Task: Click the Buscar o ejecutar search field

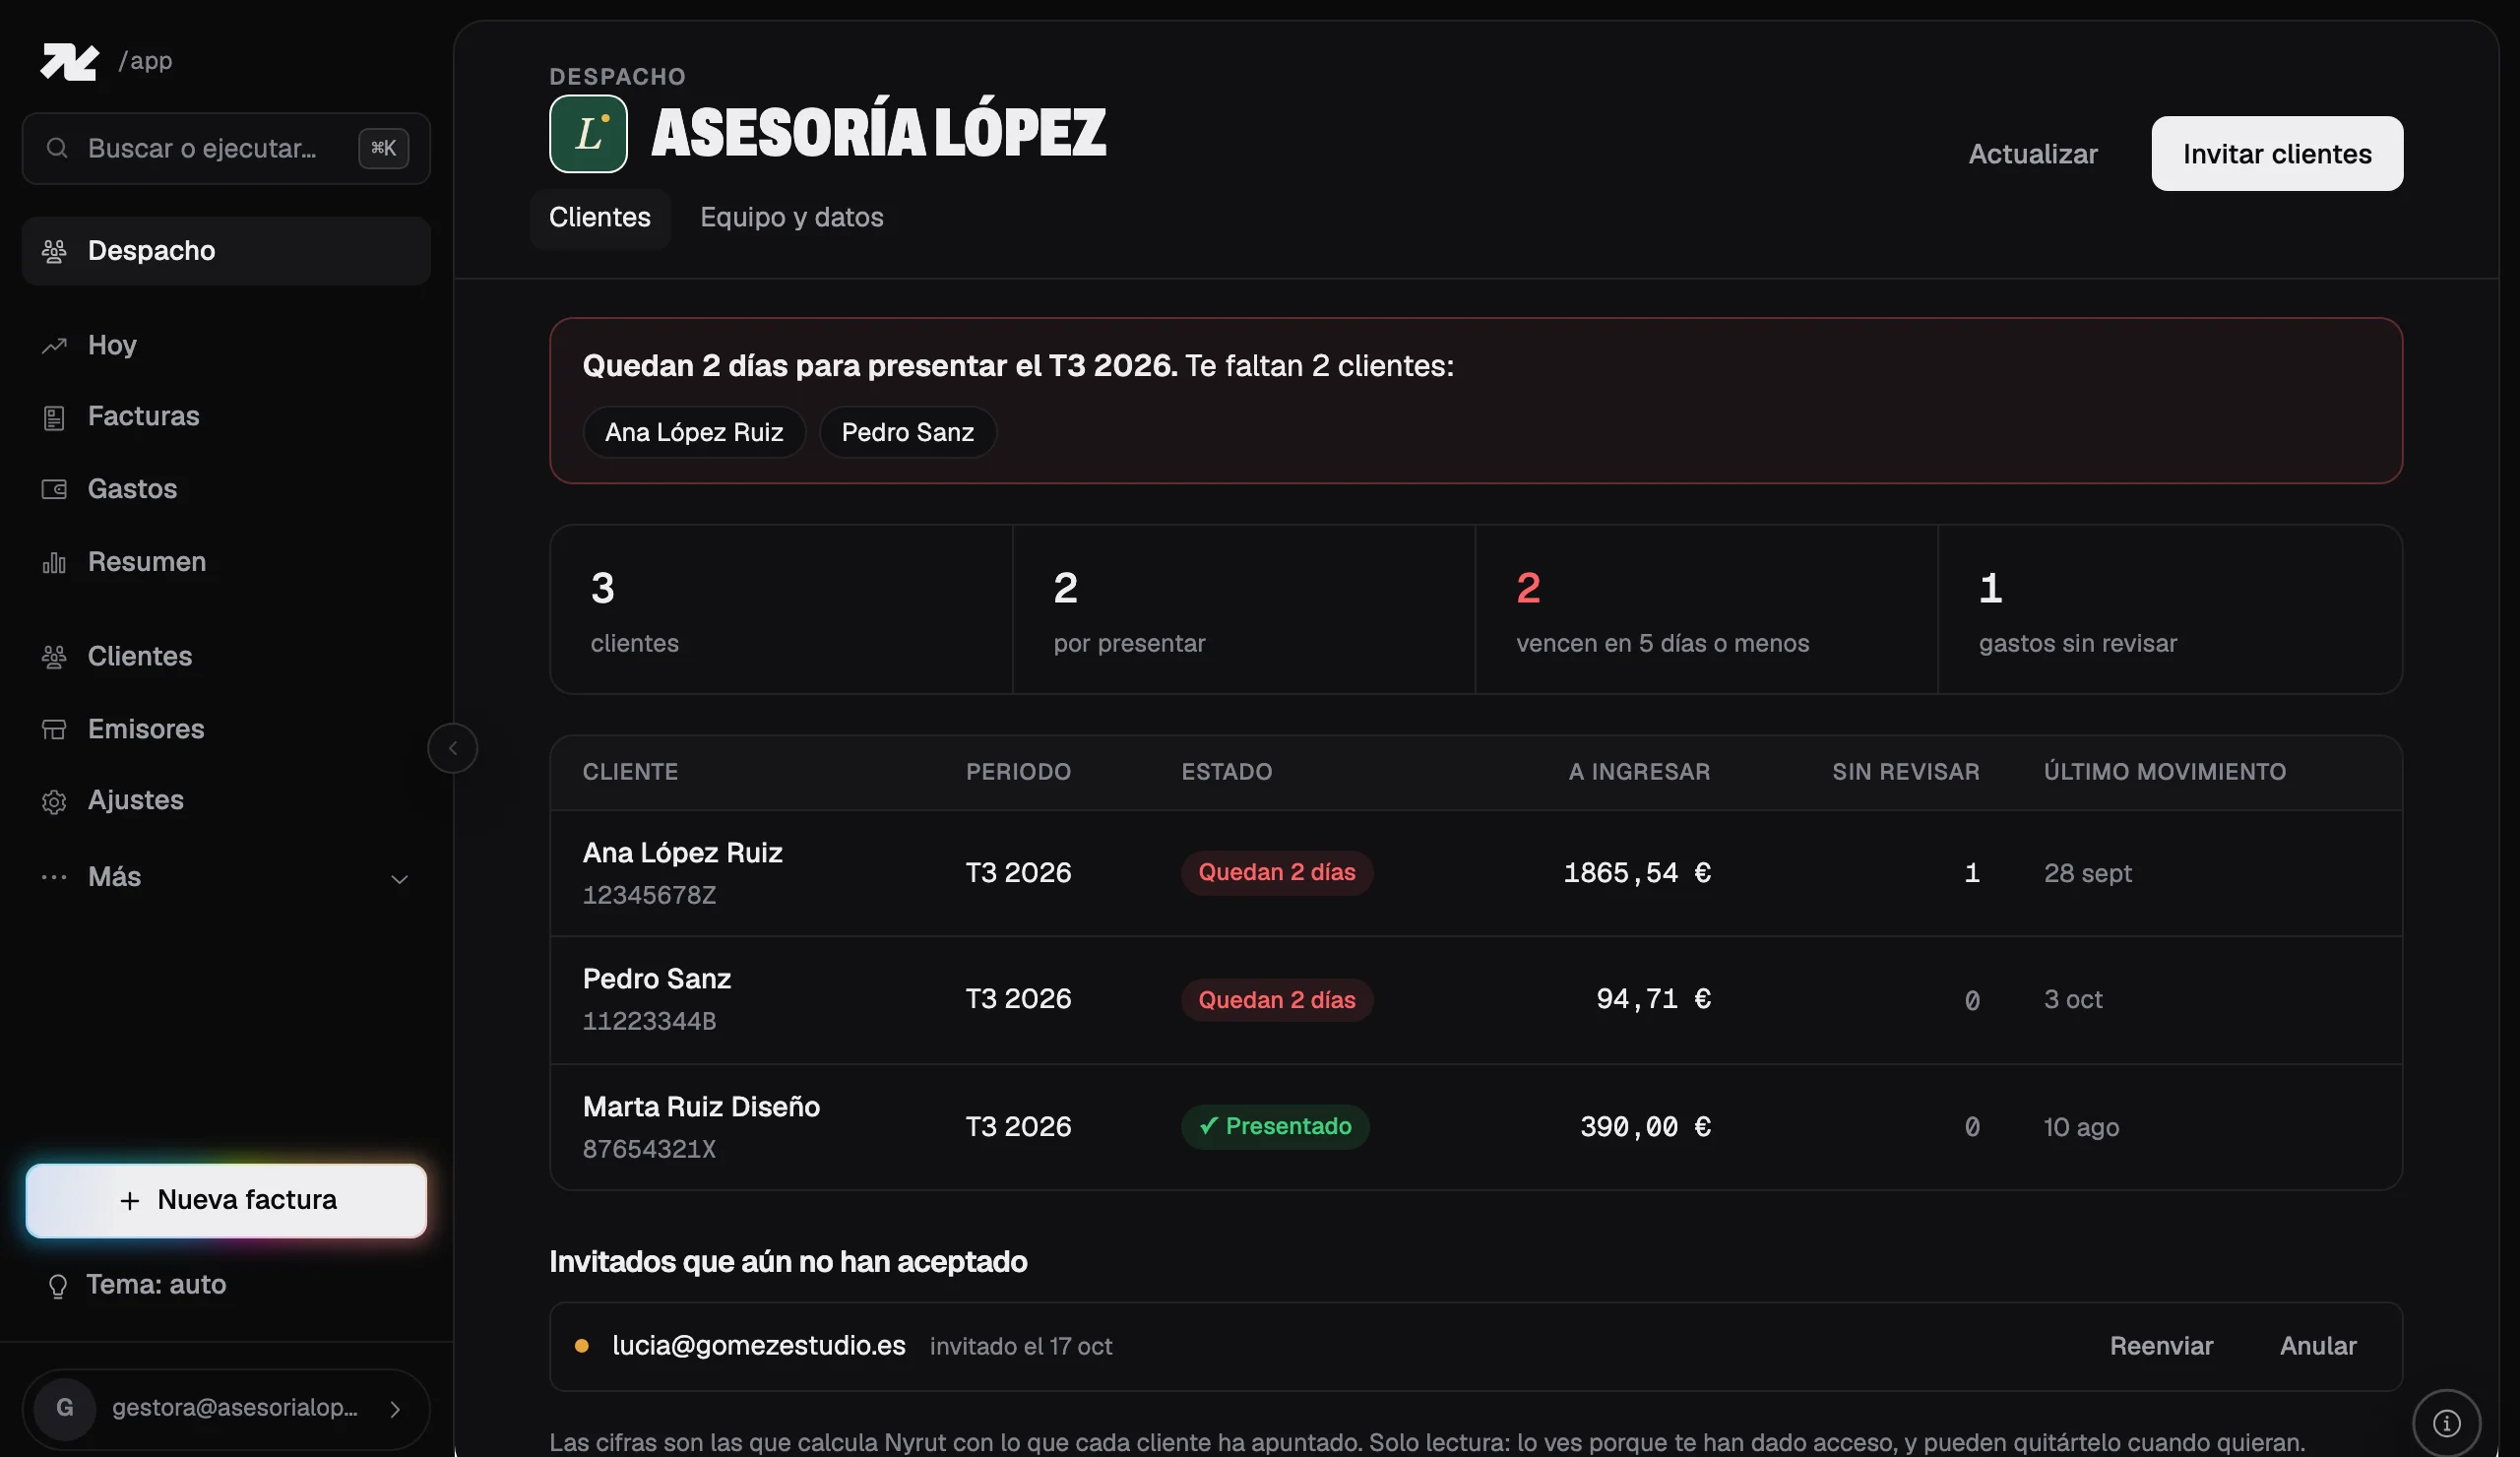Action: coord(226,148)
